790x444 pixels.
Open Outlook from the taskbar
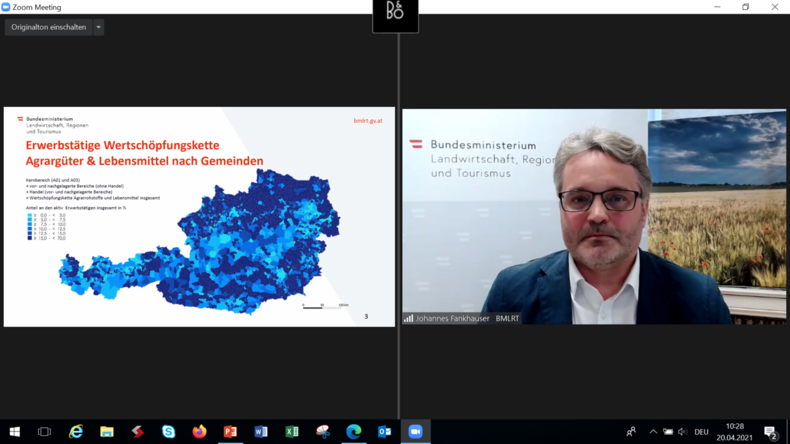(x=384, y=431)
